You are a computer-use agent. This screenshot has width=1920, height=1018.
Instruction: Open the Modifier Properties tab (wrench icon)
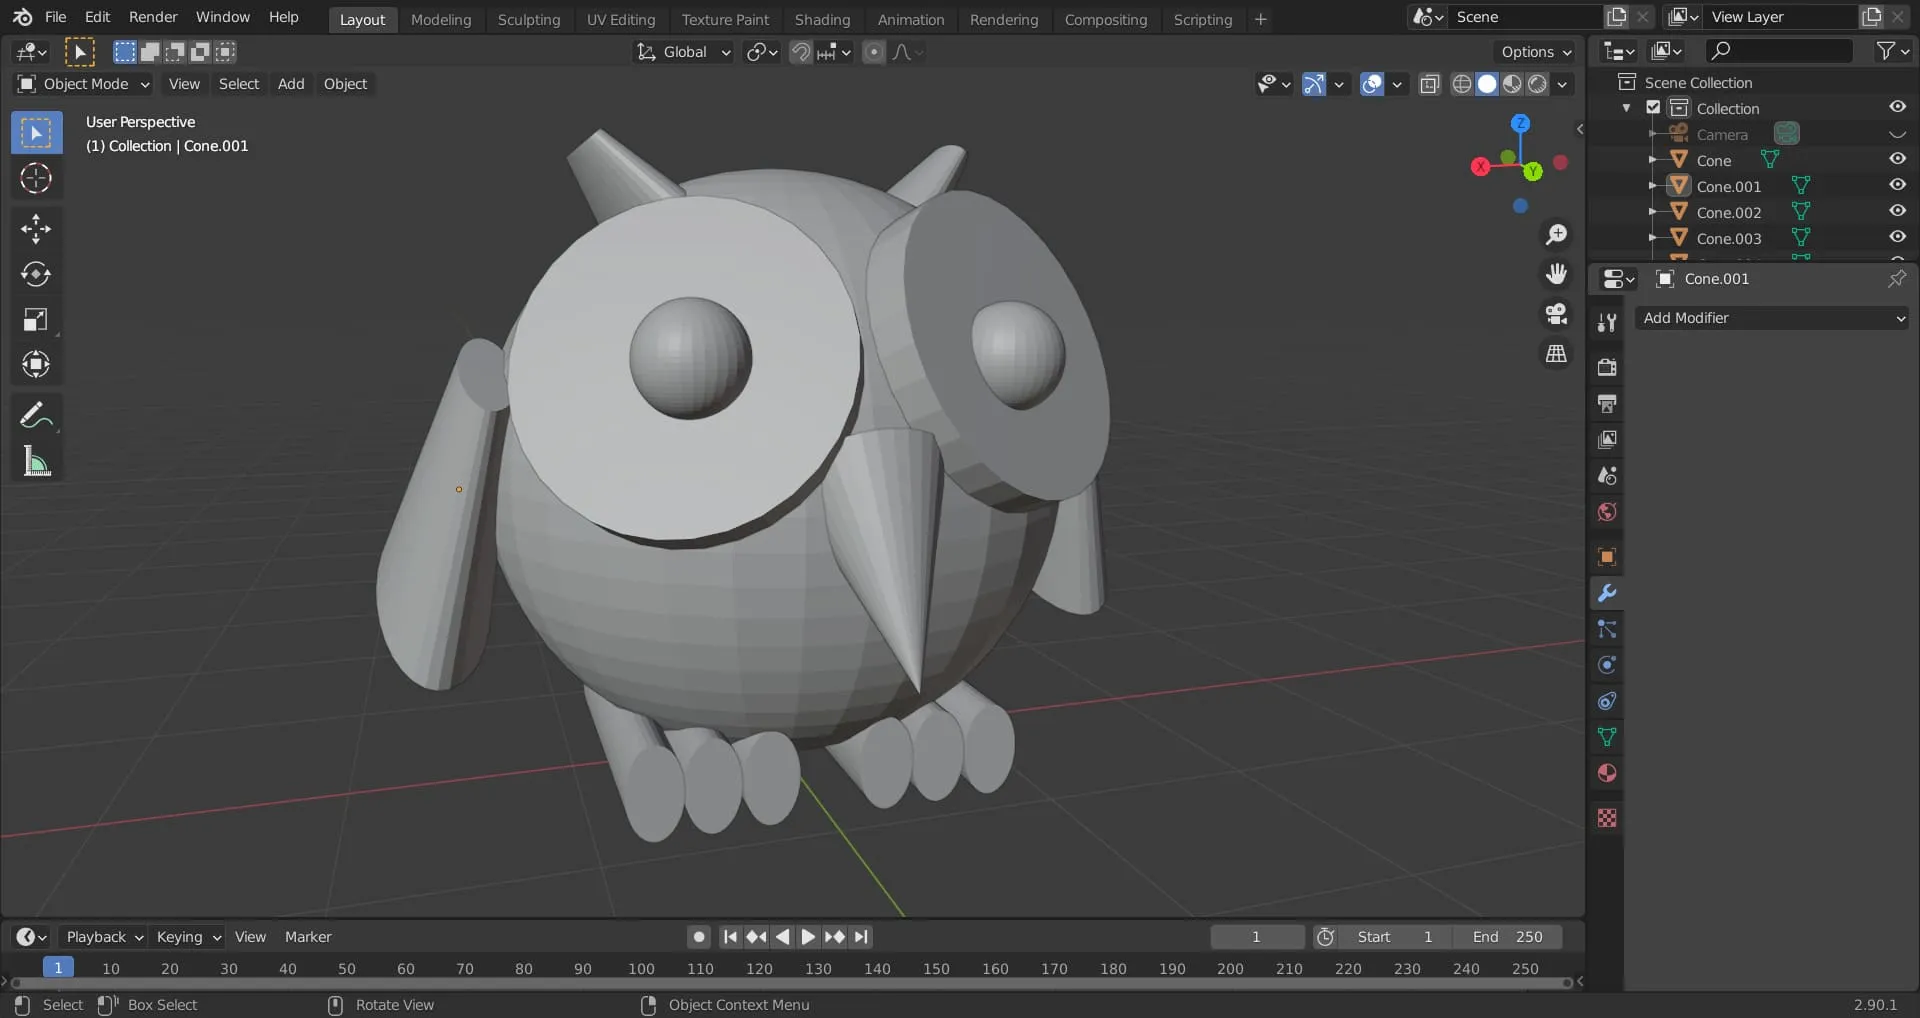1605,593
